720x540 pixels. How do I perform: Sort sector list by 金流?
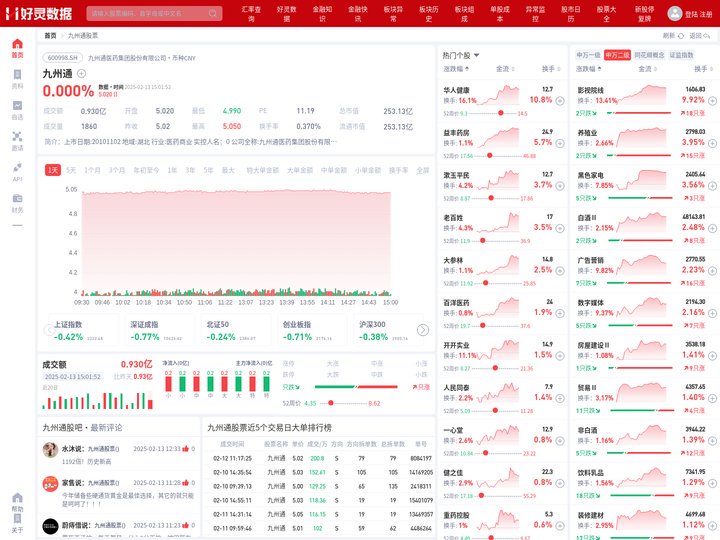tap(647, 69)
